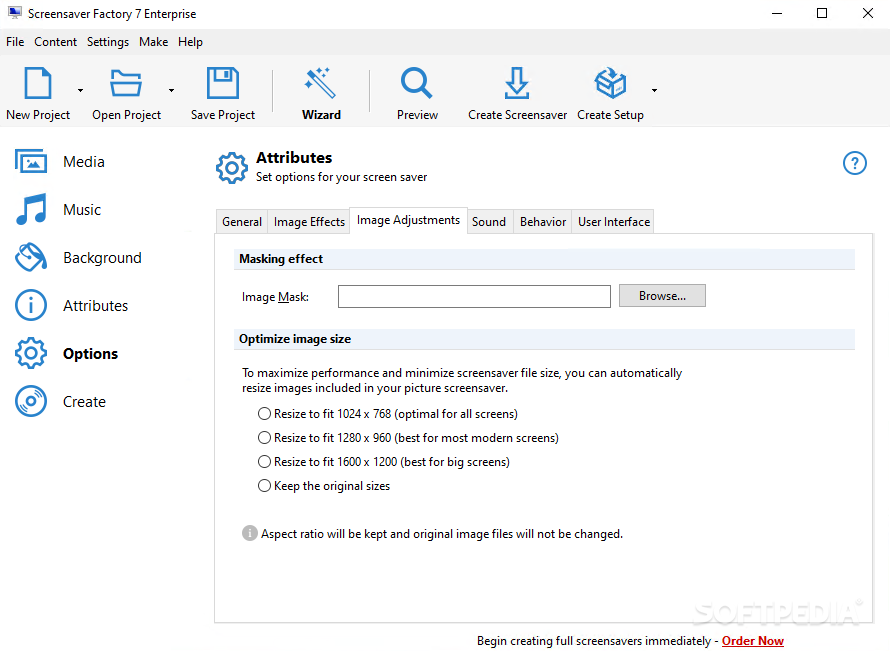
Task: Switch to the Sound tab
Action: (x=489, y=222)
